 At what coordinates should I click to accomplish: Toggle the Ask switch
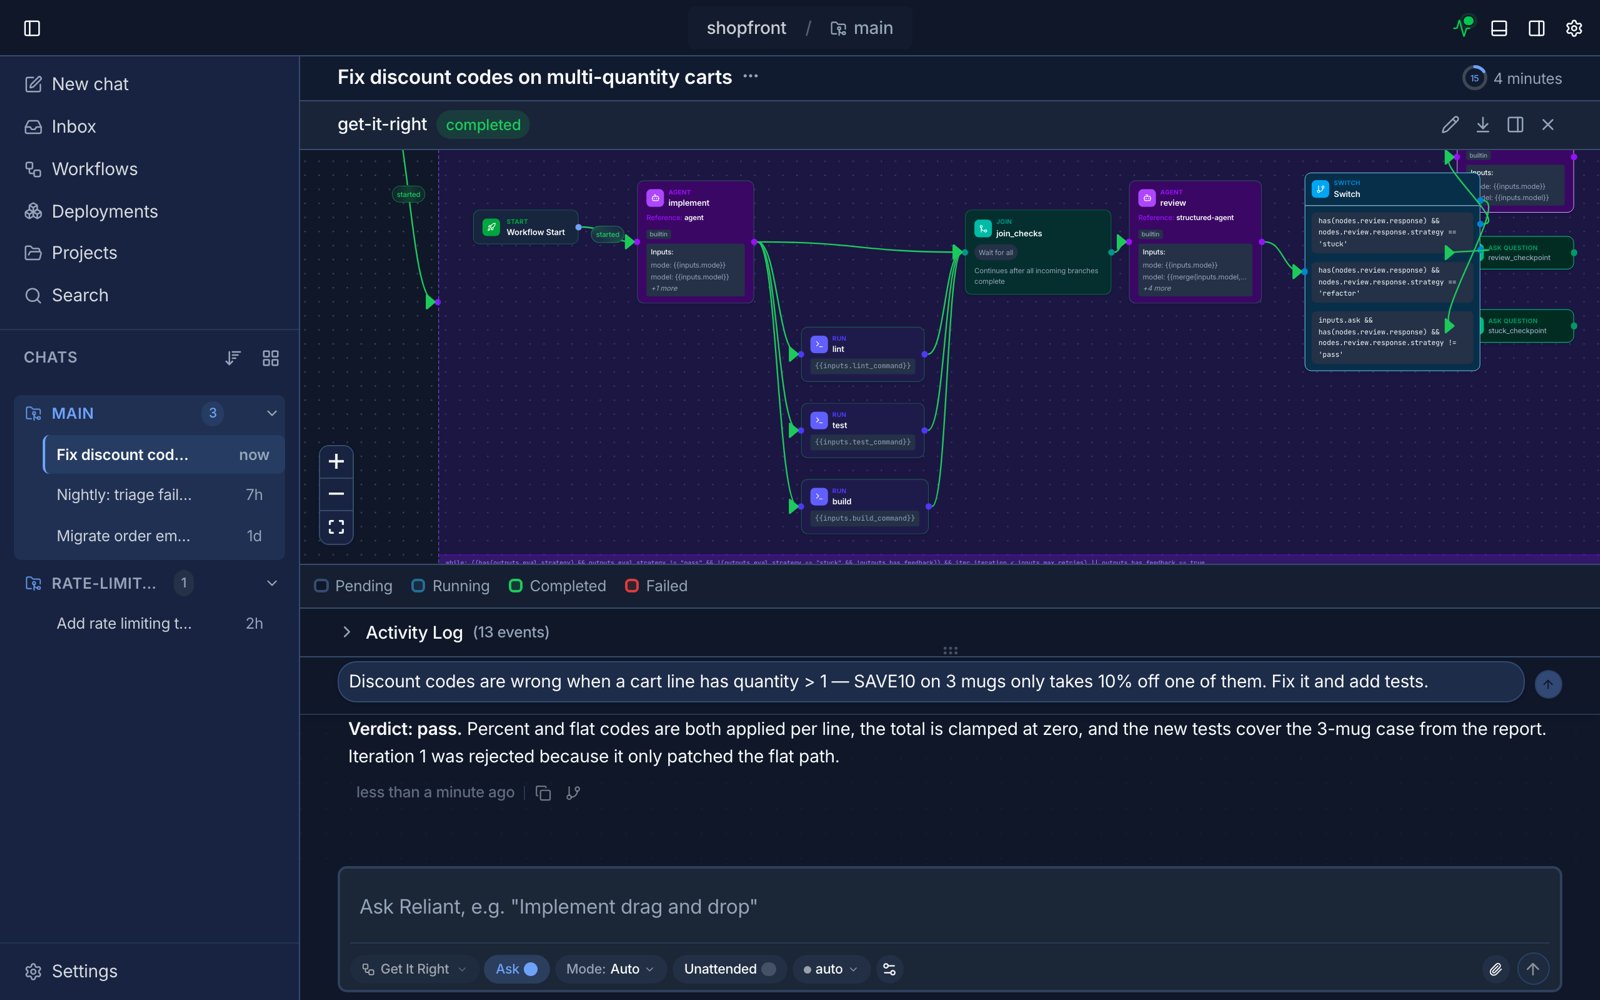tap(517, 969)
